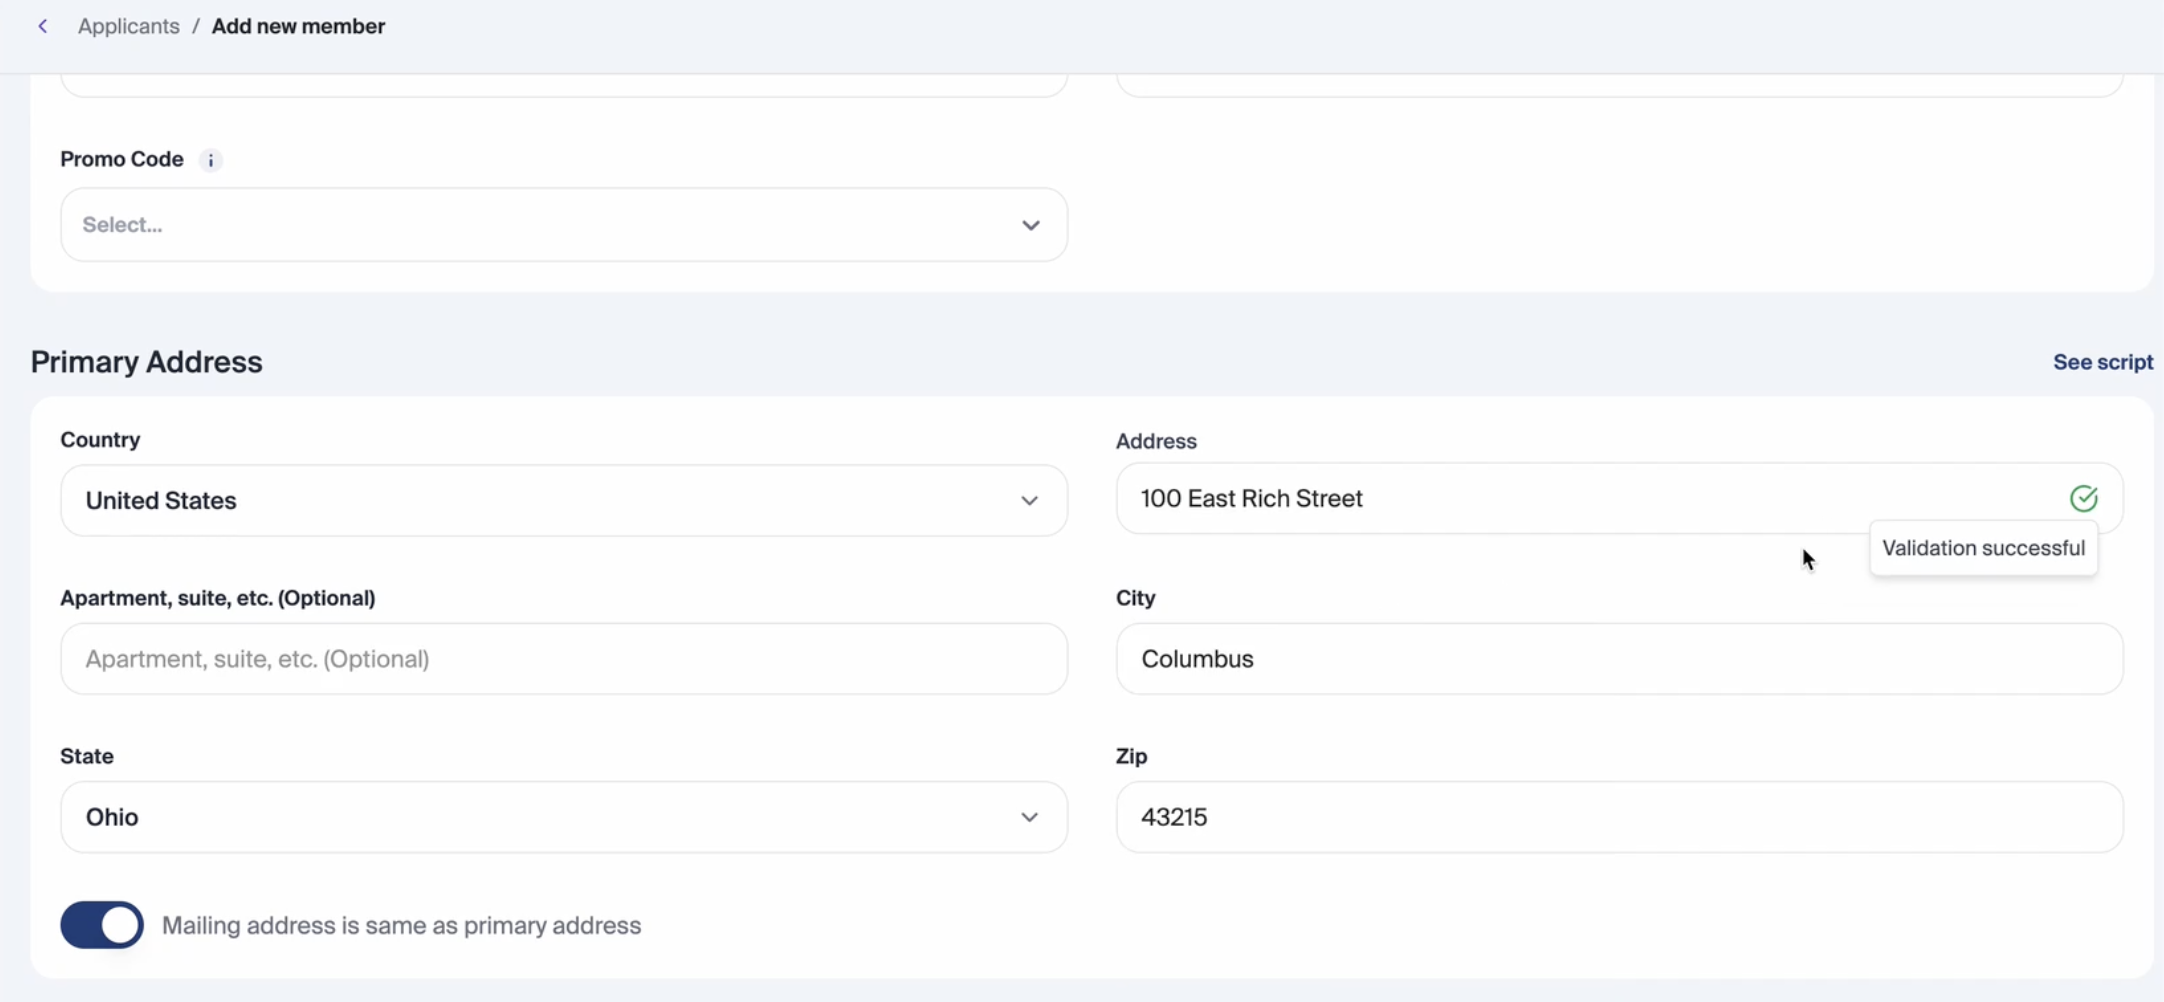Click the Validation successful tooltip

pyautogui.click(x=1983, y=548)
